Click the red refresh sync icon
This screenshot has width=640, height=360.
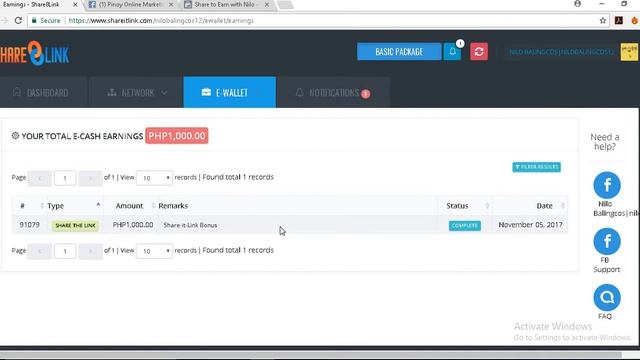479,52
